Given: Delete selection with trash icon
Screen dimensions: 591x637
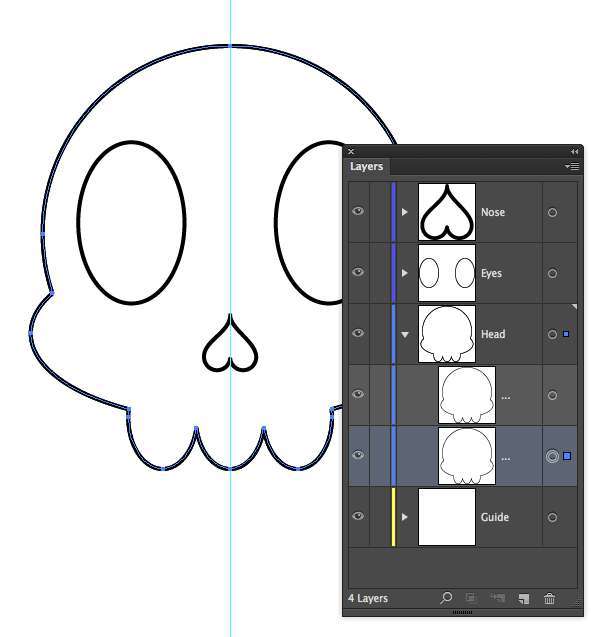Looking at the screenshot, I should point(549,598).
